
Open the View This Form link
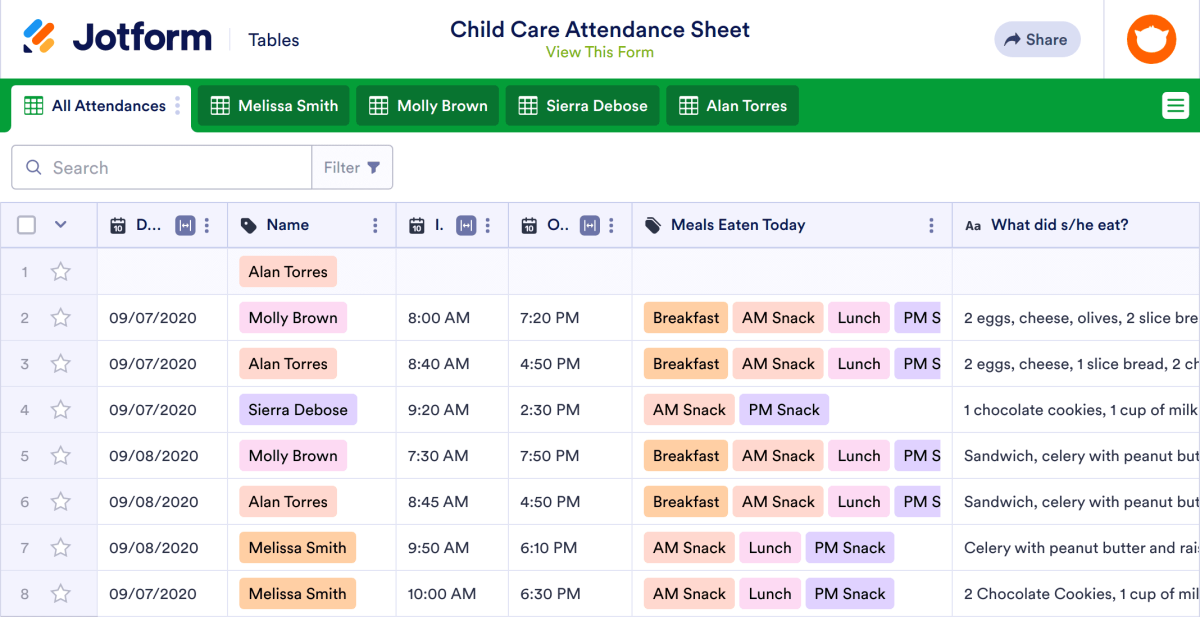(x=600, y=51)
